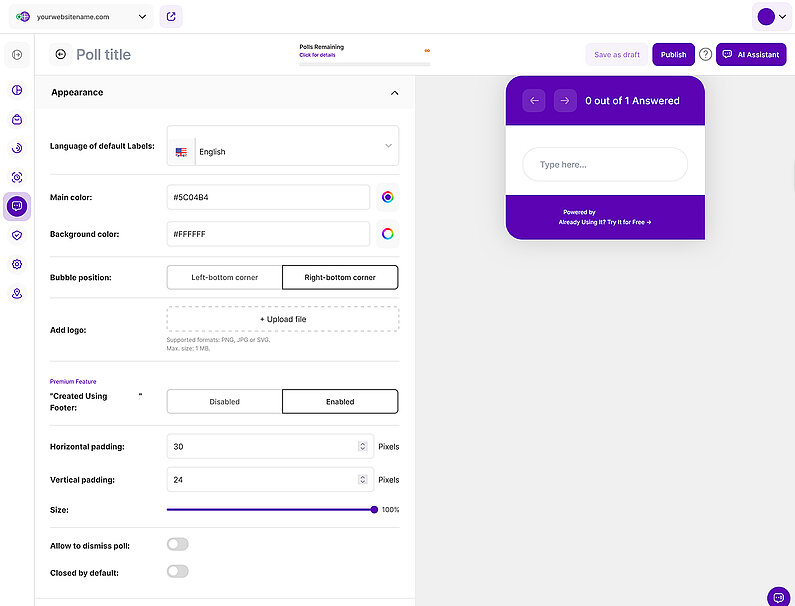Open the Background color picker wheel
This screenshot has width=795, height=606.
tap(387, 234)
